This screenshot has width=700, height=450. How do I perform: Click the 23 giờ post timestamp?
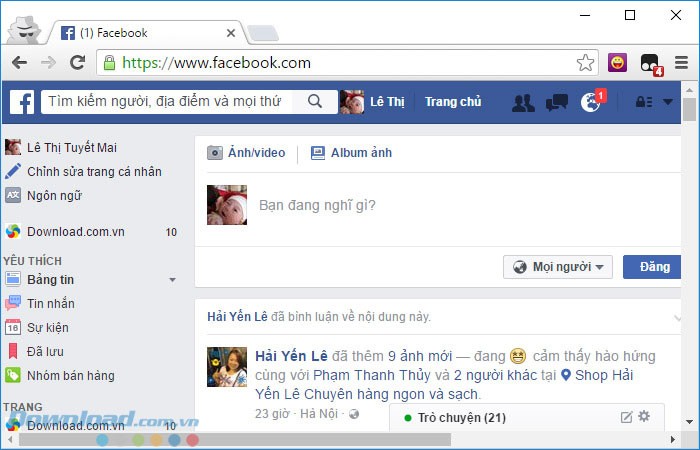tap(272, 414)
